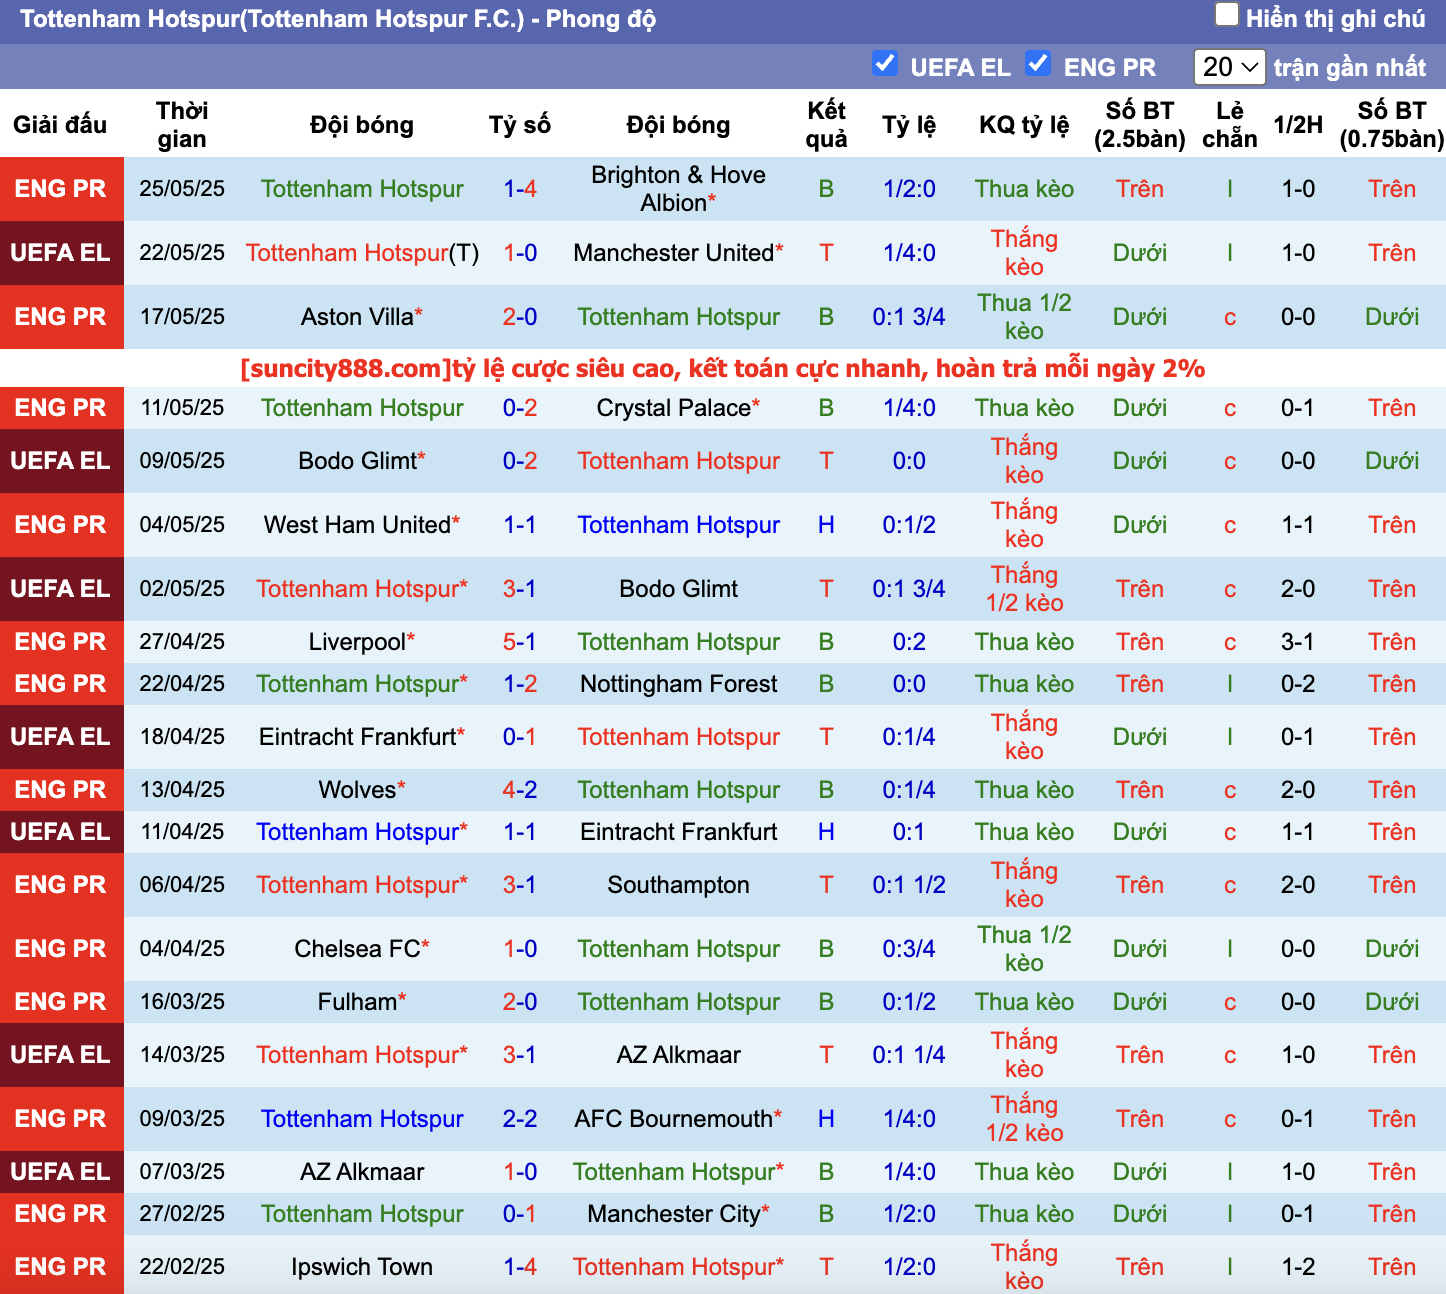Click Thắng 1/2 kèo in 02/05/25 row
1446x1294 pixels.
(1024, 589)
